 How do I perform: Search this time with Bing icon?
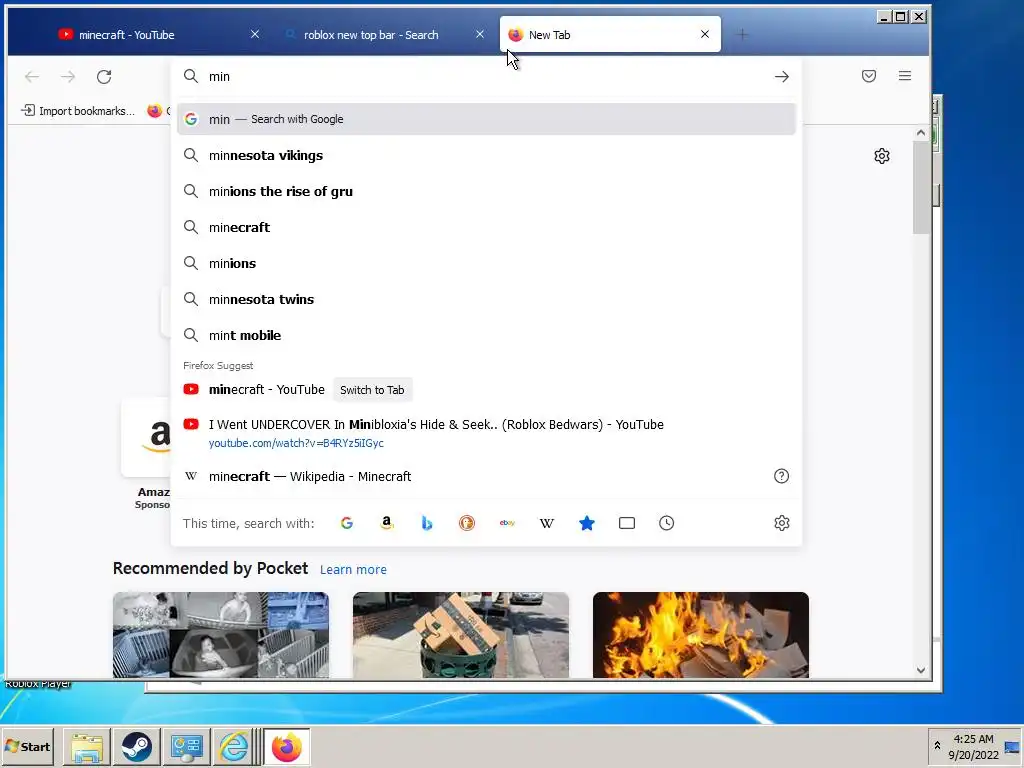pyautogui.click(x=426, y=523)
